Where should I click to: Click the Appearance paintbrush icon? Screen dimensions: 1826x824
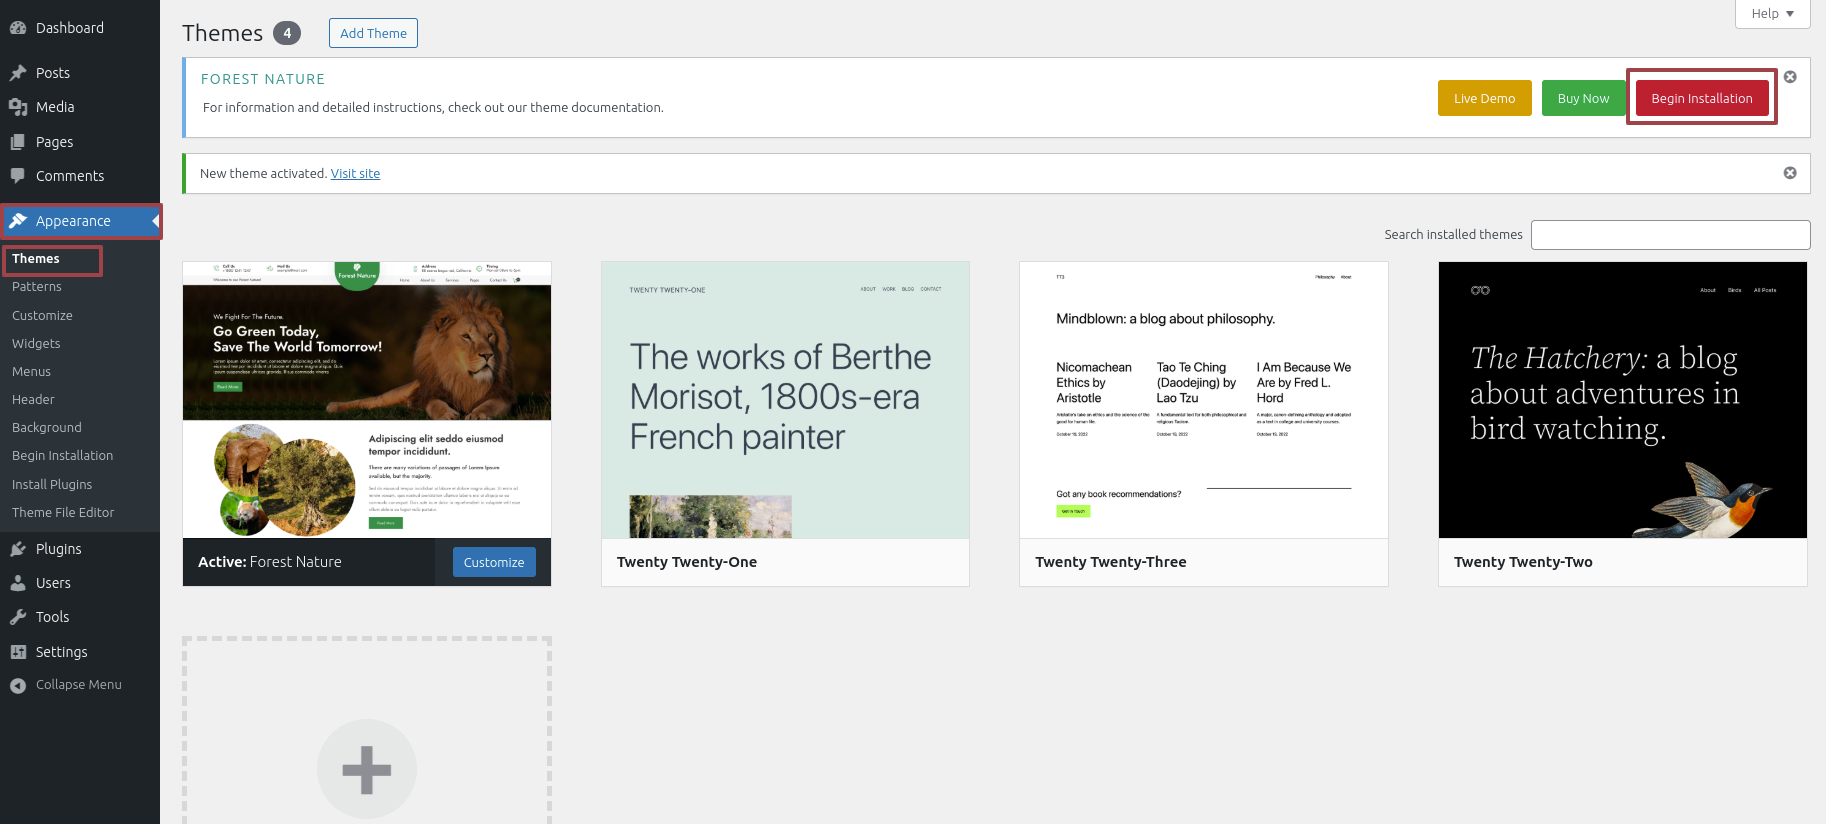(x=18, y=221)
